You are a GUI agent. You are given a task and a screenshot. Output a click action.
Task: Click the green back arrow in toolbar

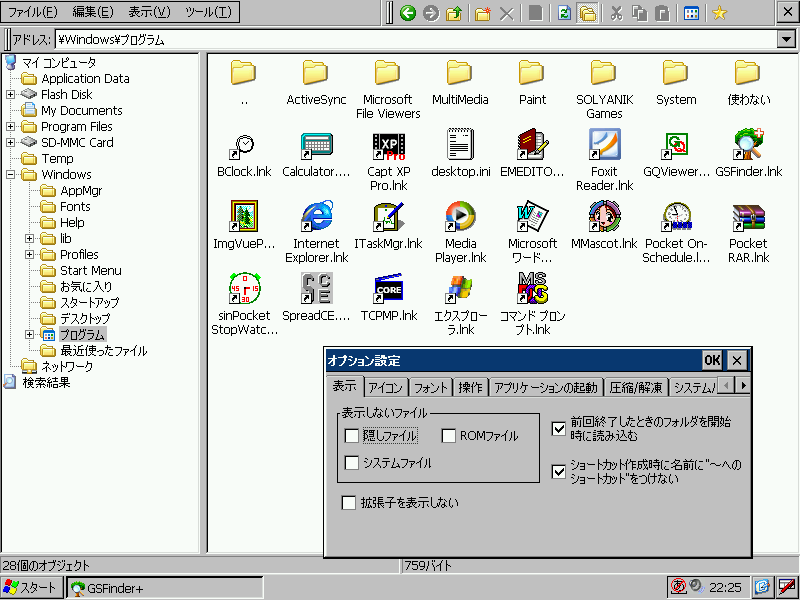407,13
